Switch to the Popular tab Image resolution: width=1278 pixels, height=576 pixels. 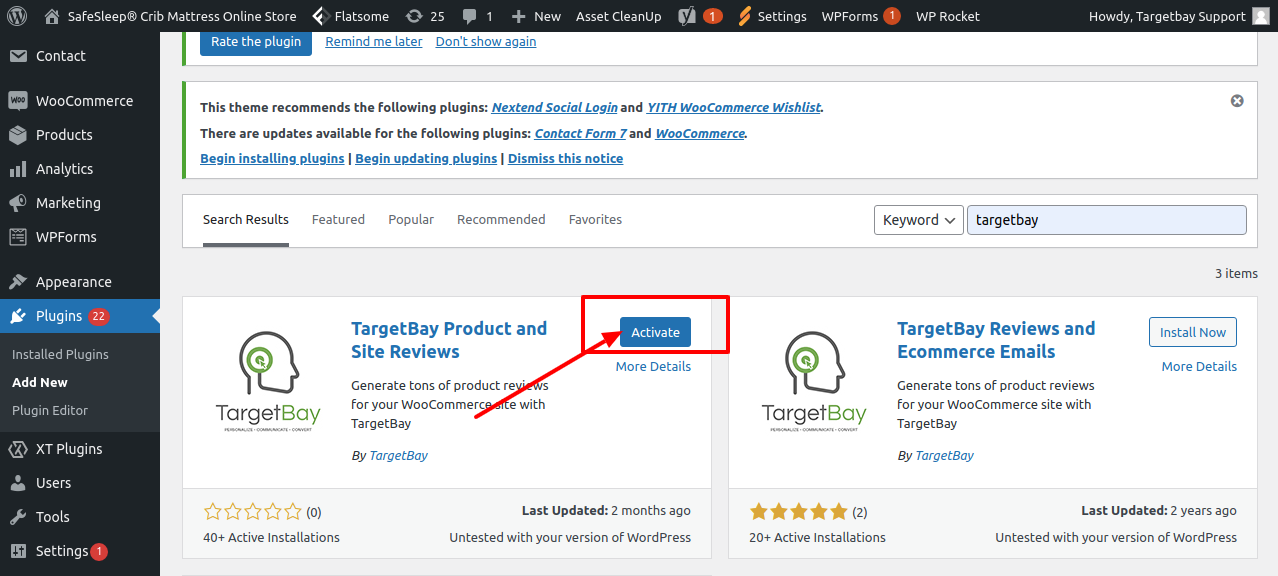[x=411, y=220]
